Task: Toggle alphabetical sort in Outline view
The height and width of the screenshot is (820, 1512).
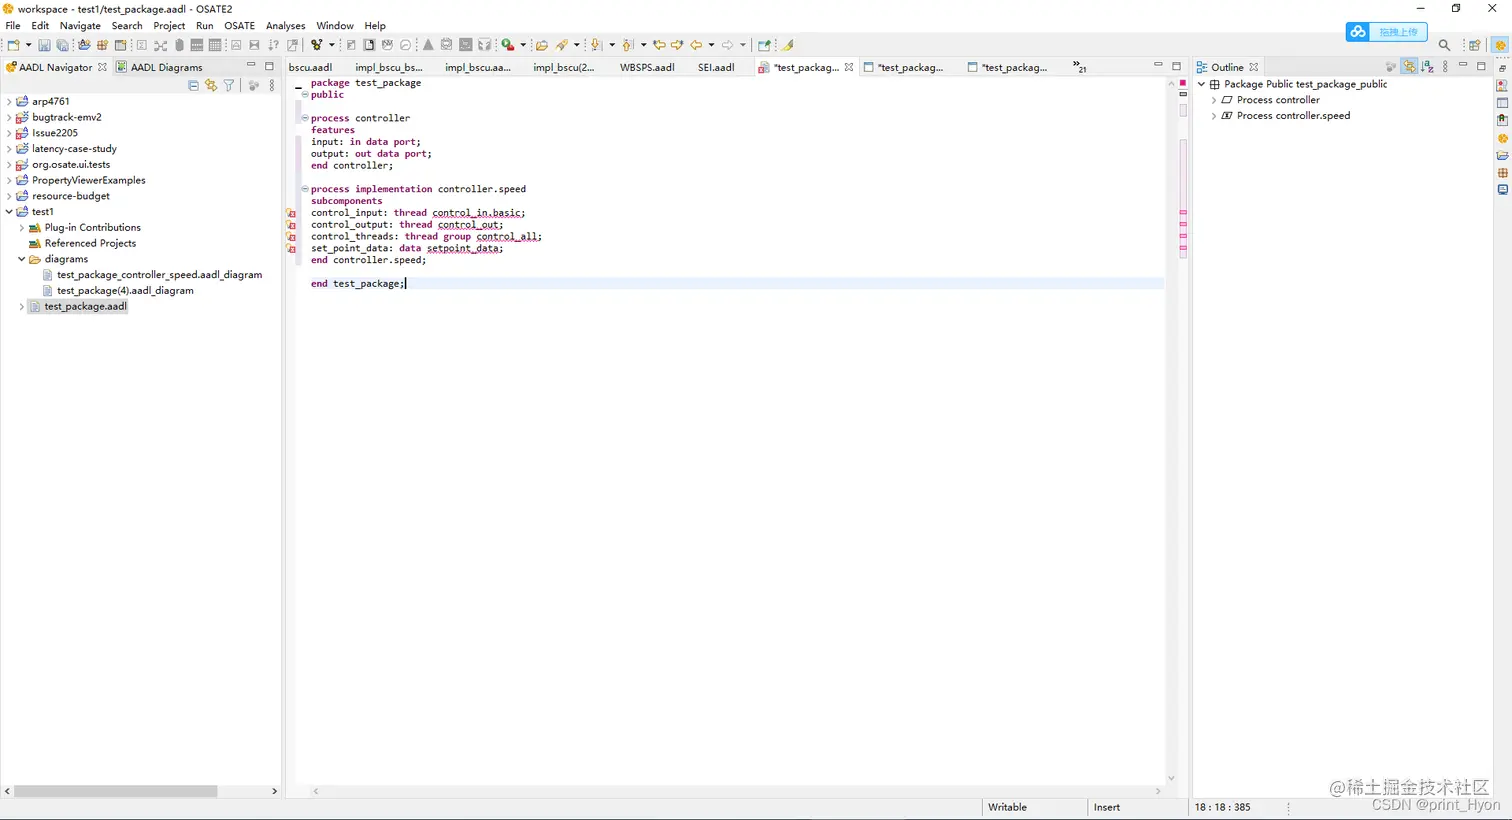Action: pos(1427,67)
